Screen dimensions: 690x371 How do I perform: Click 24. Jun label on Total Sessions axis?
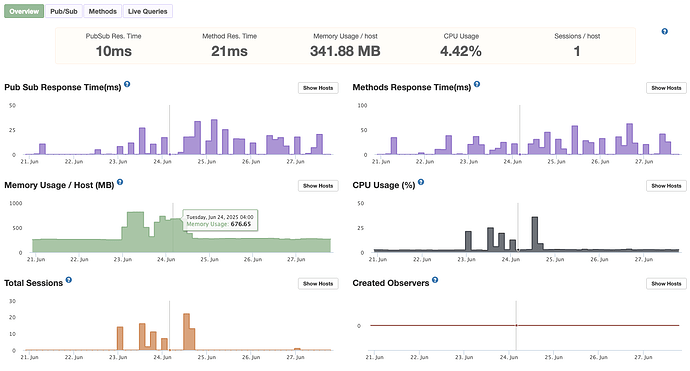(162, 357)
